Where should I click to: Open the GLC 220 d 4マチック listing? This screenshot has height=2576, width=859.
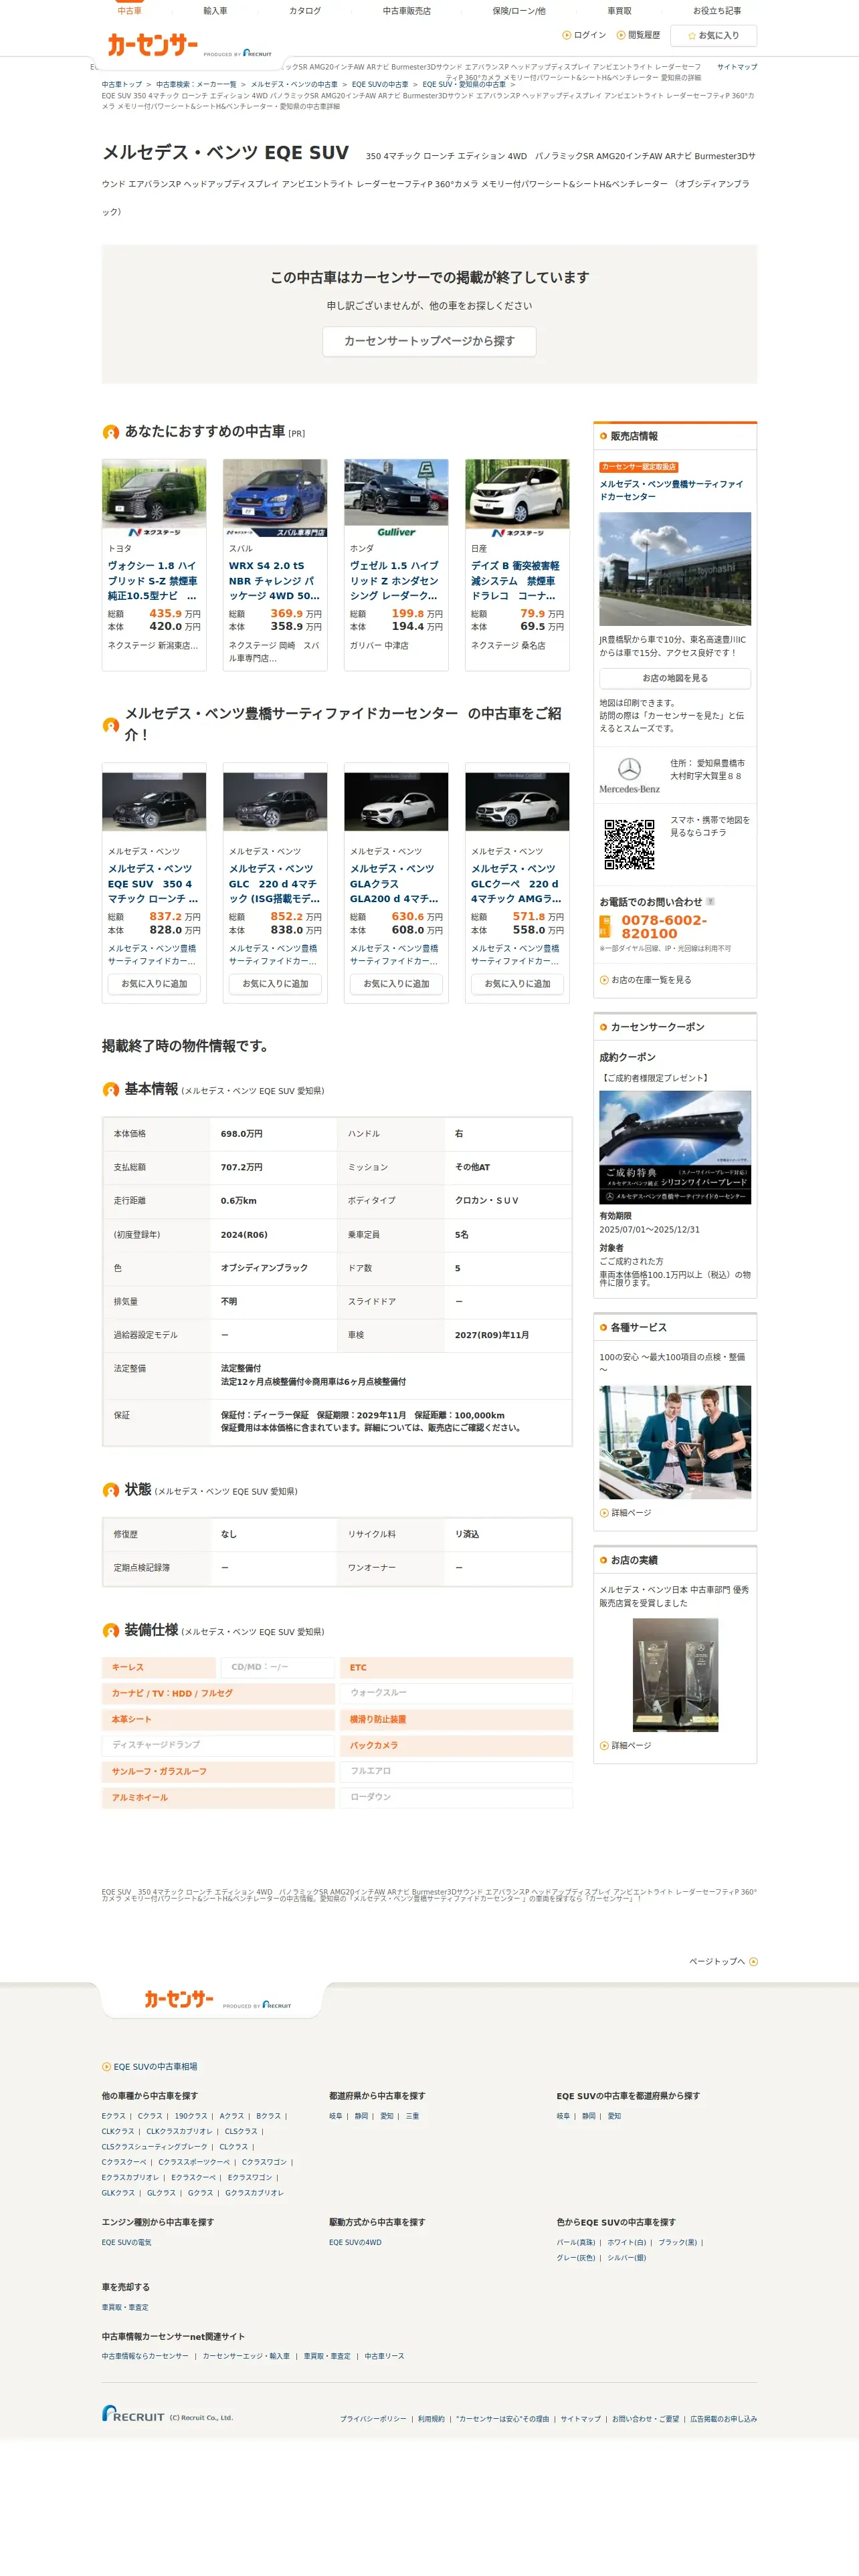coord(274,883)
